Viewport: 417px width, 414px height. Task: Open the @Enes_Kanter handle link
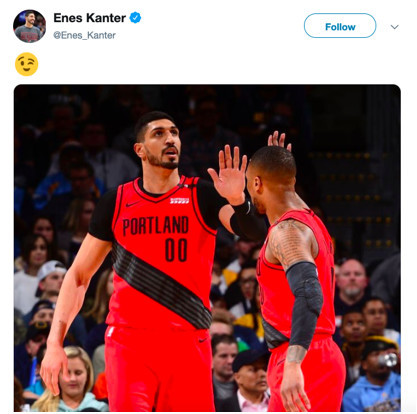[x=85, y=35]
